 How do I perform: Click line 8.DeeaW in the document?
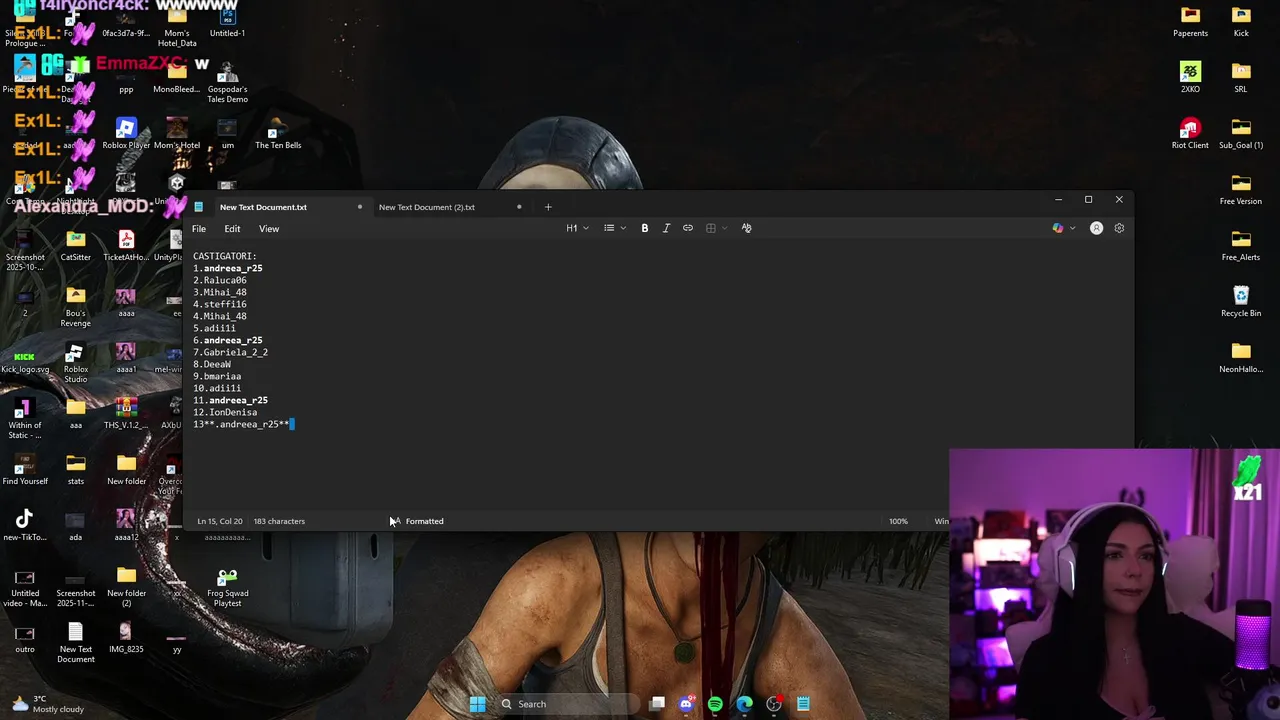[x=212, y=364]
